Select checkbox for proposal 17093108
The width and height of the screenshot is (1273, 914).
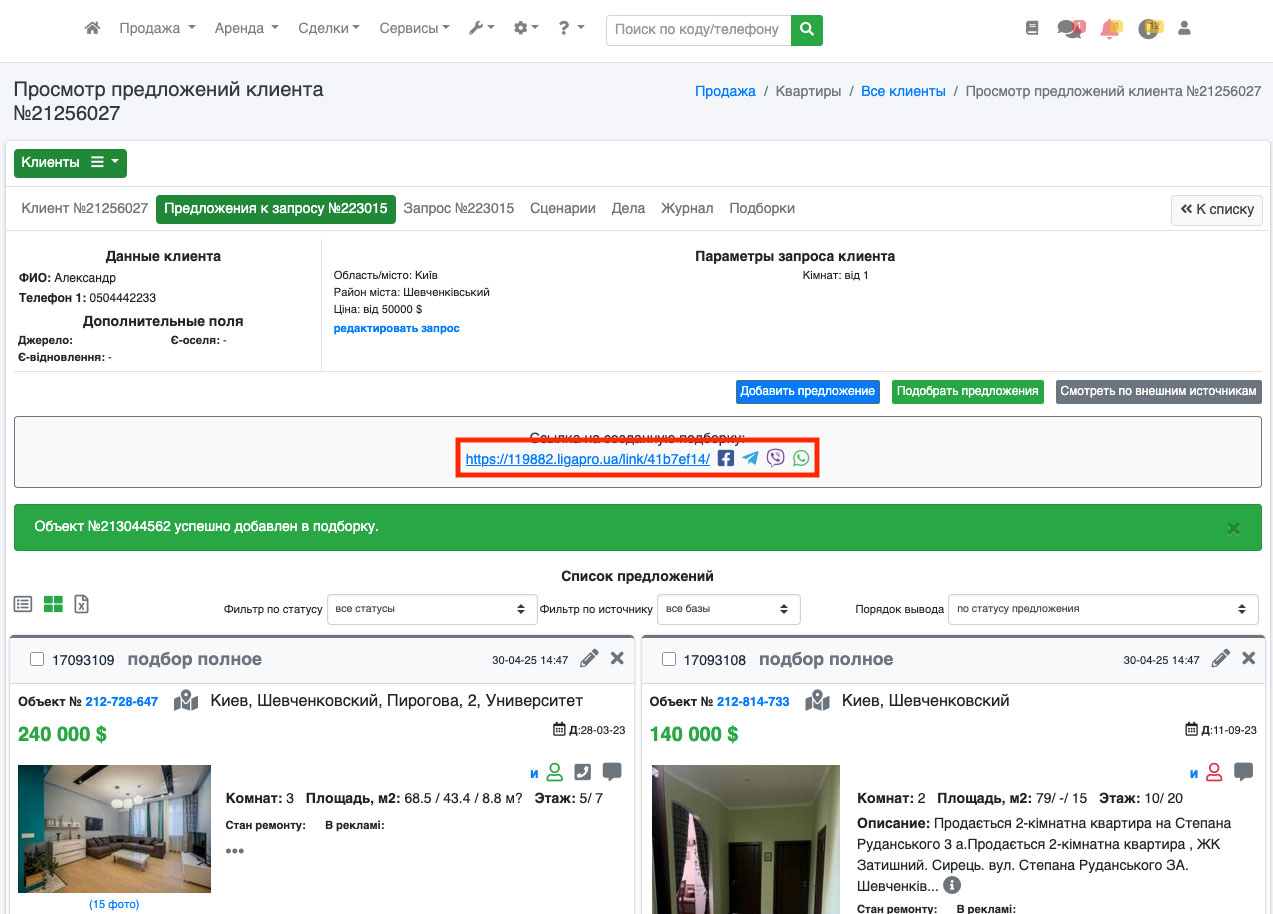(669, 659)
